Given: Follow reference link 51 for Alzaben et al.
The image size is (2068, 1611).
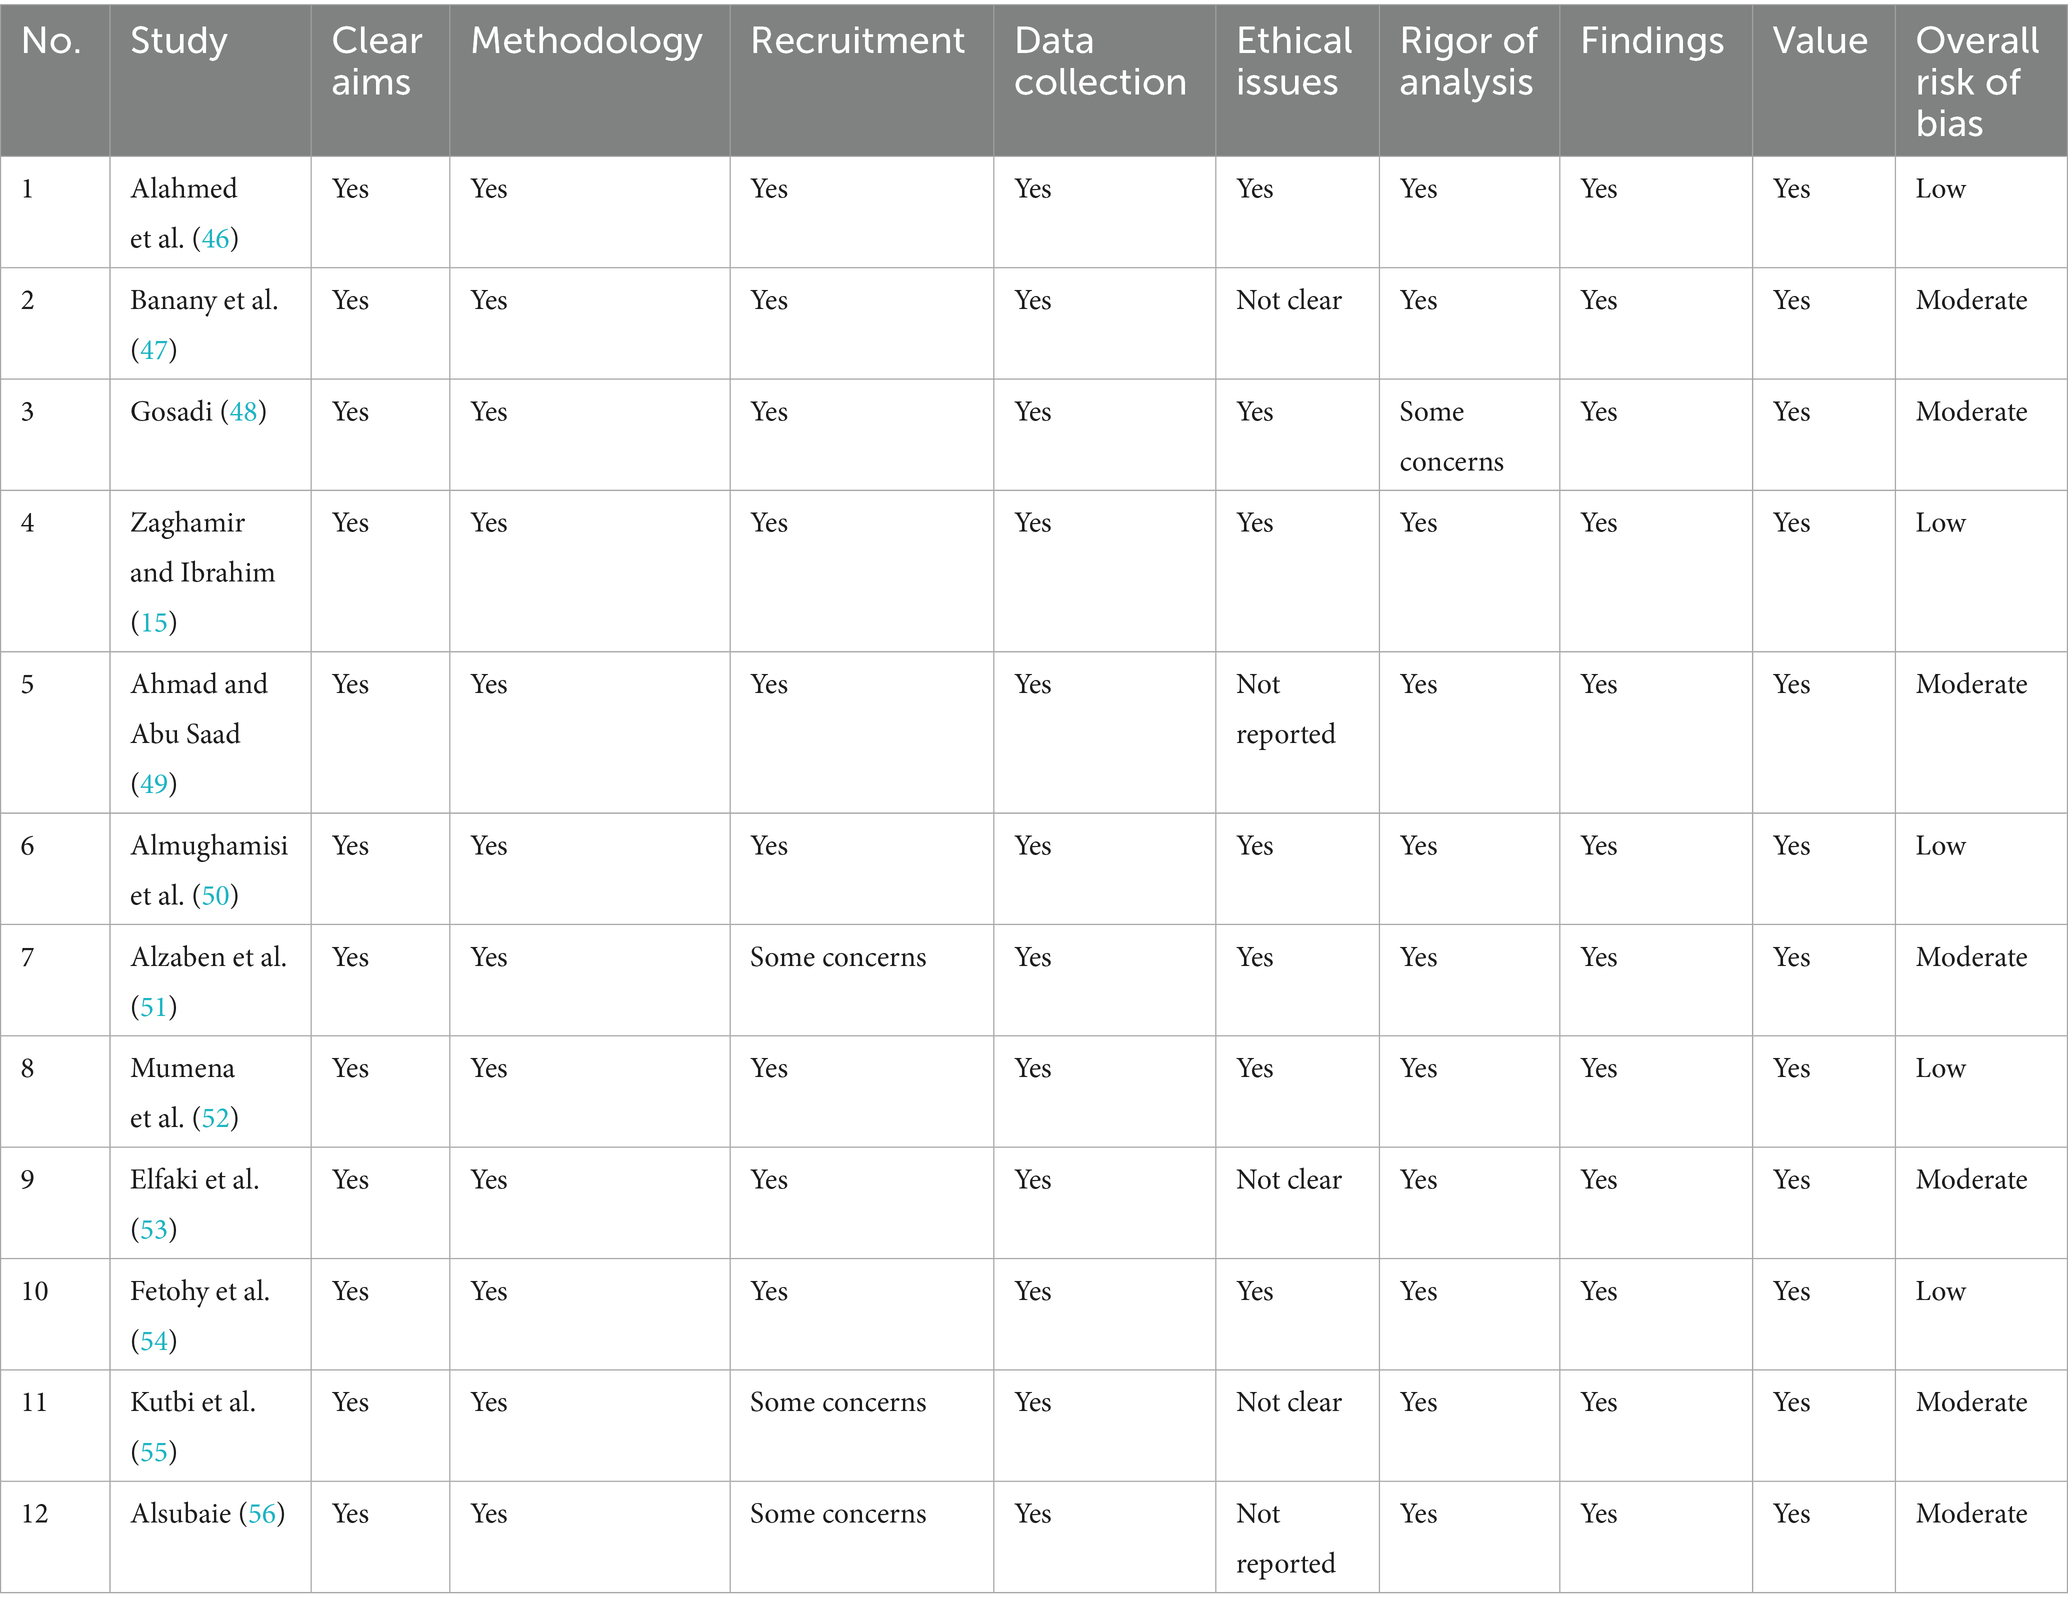Looking at the screenshot, I should coord(153,1007).
